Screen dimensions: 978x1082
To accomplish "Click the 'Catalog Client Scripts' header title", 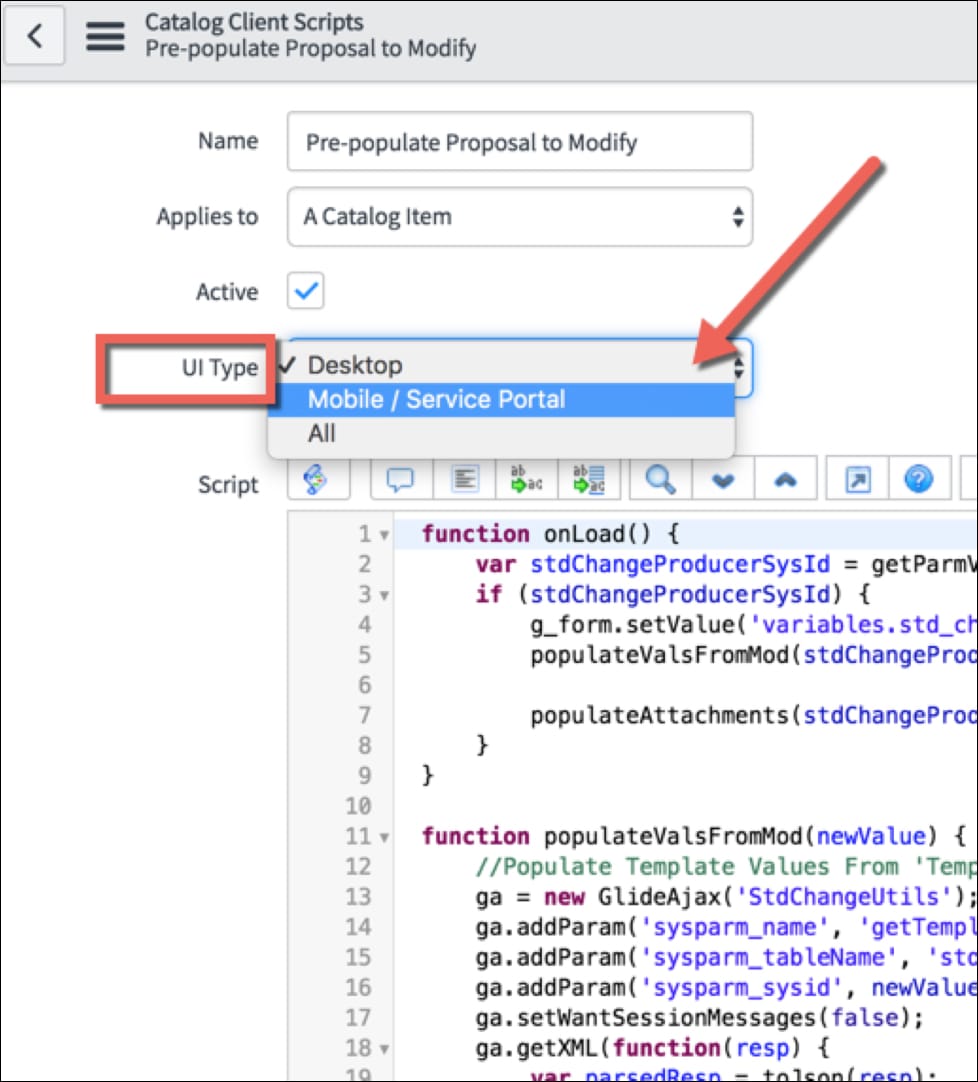I will 254,22.
